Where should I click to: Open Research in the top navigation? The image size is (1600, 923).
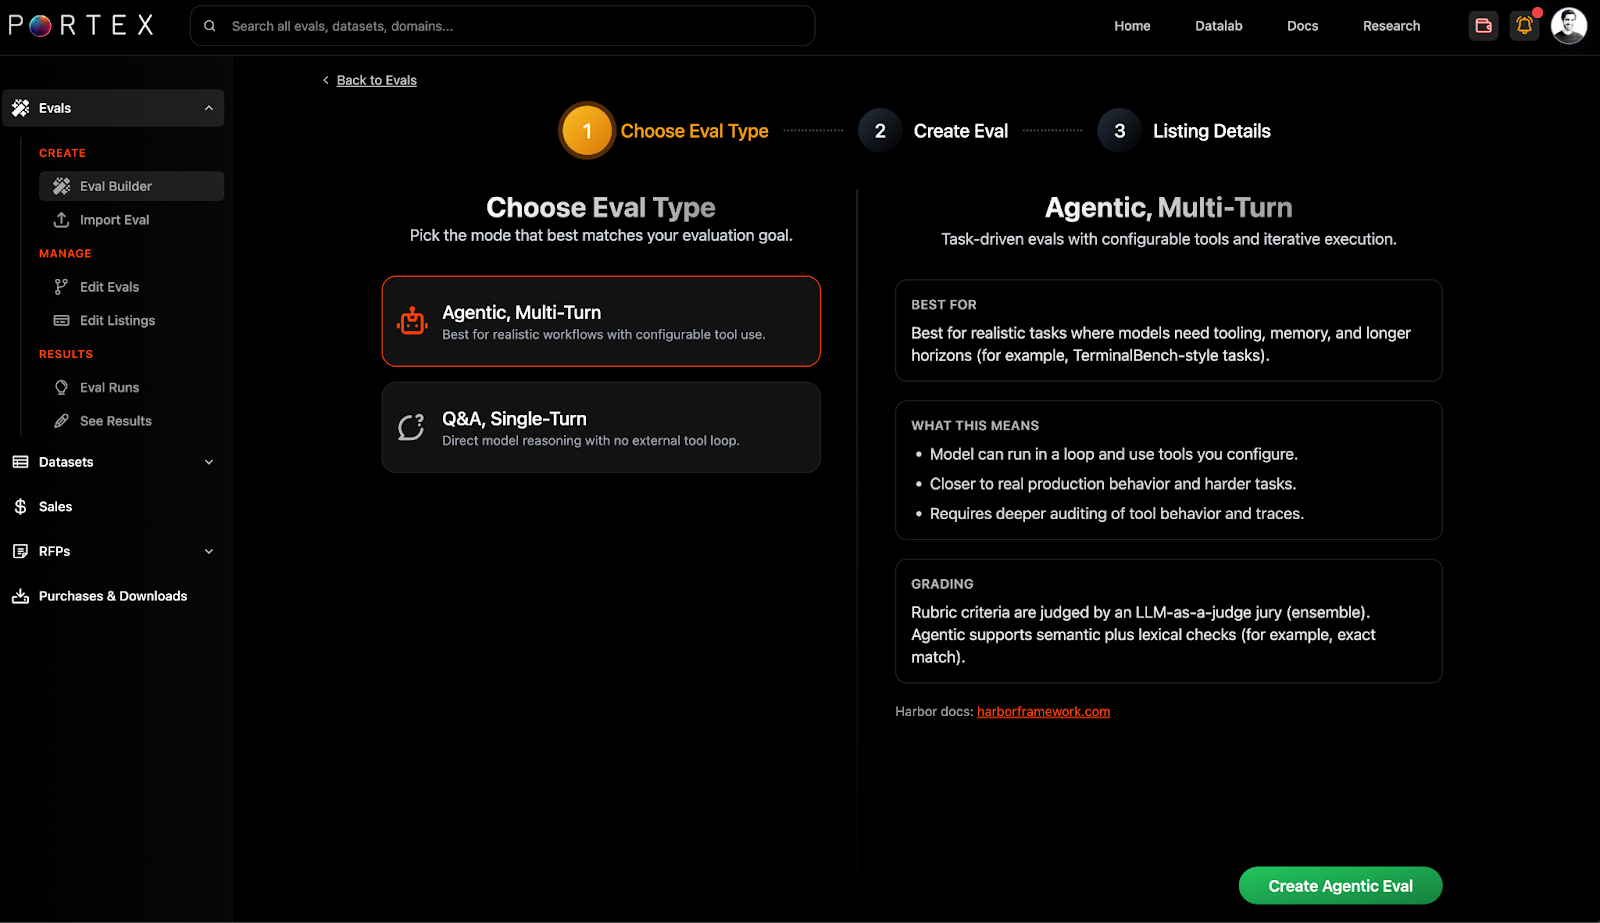(1391, 26)
